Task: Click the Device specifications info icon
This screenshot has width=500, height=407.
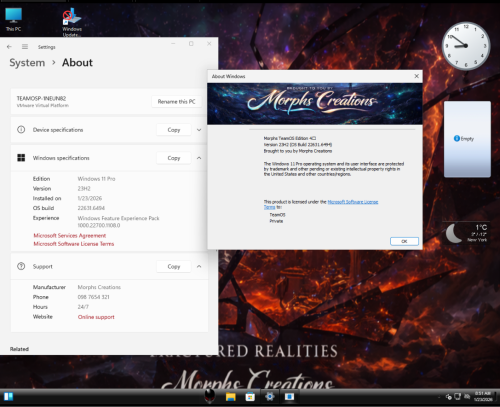Action: (21, 130)
